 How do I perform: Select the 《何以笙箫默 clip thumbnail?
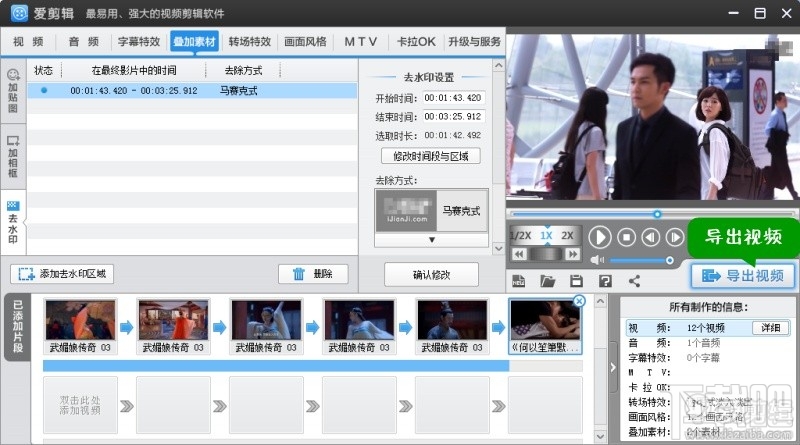[x=545, y=327]
